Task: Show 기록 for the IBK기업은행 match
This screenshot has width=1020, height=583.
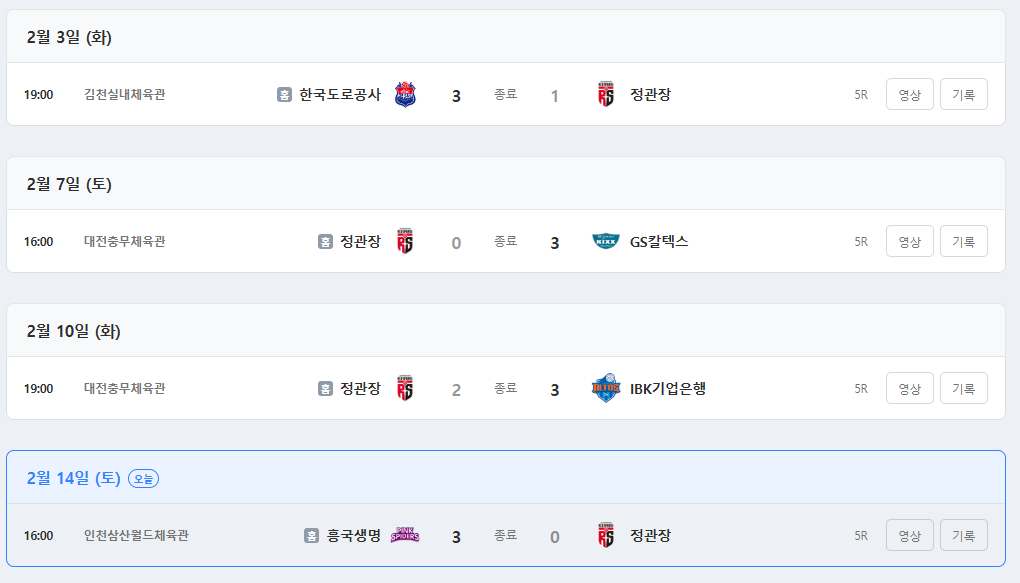Action: [x=963, y=388]
